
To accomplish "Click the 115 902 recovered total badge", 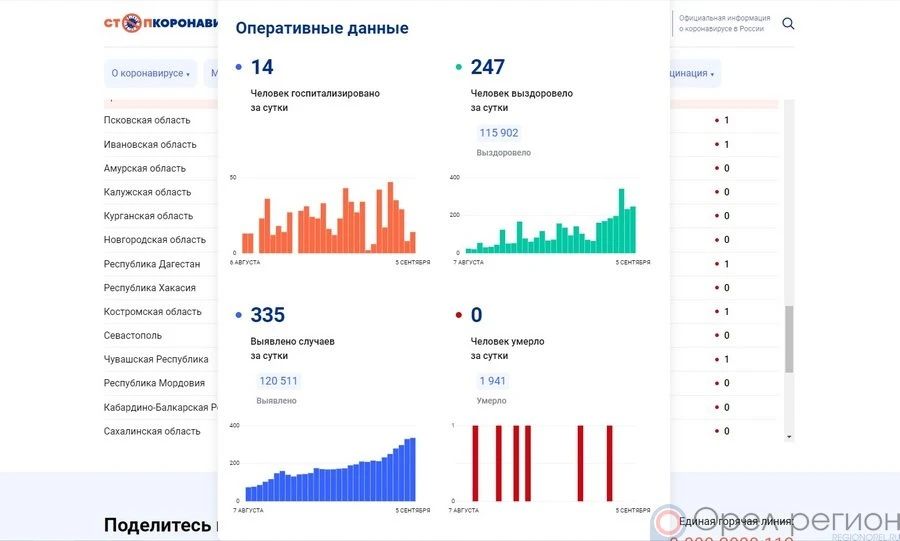I will (499, 133).
